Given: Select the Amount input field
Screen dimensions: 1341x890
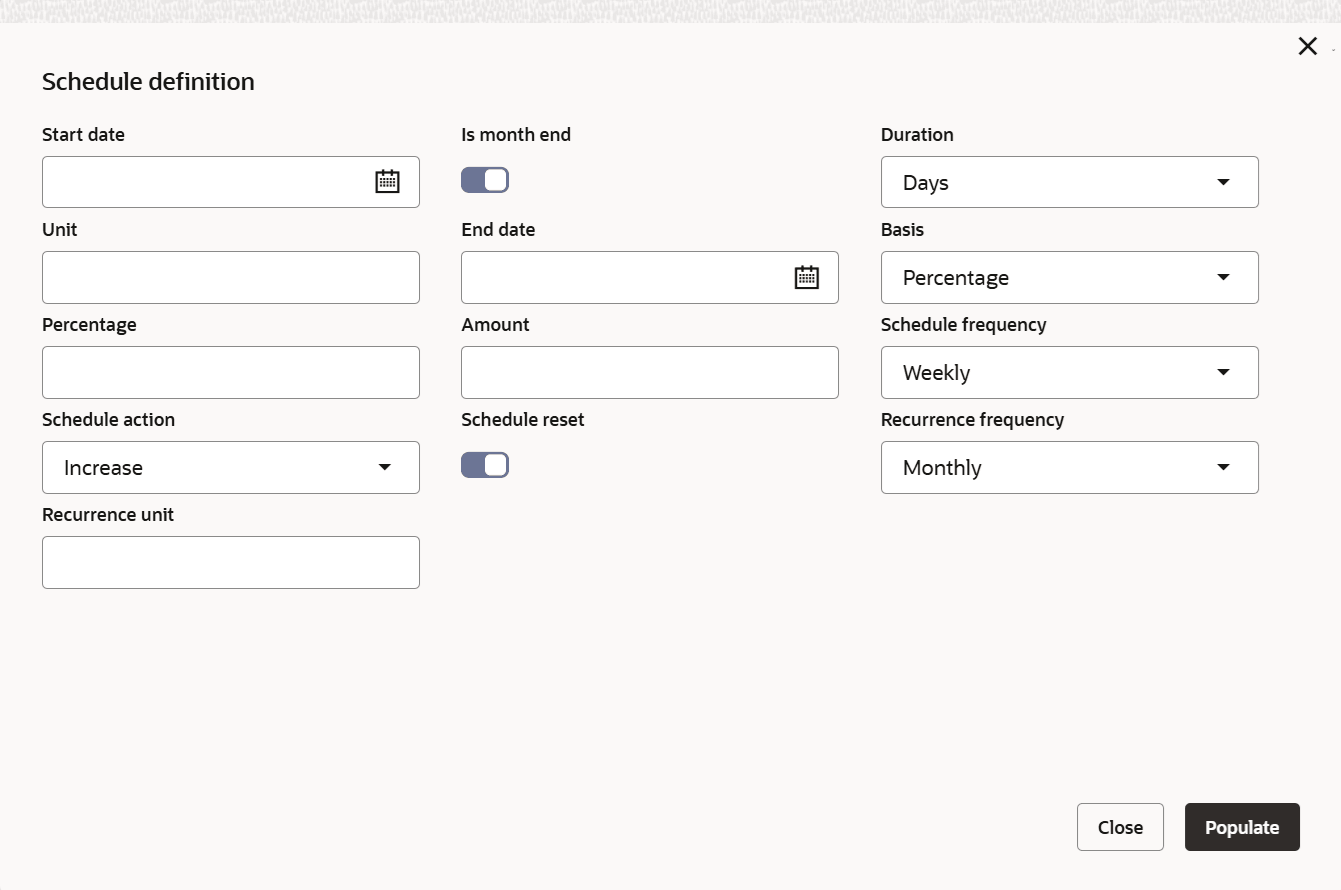Looking at the screenshot, I should pyautogui.click(x=649, y=372).
